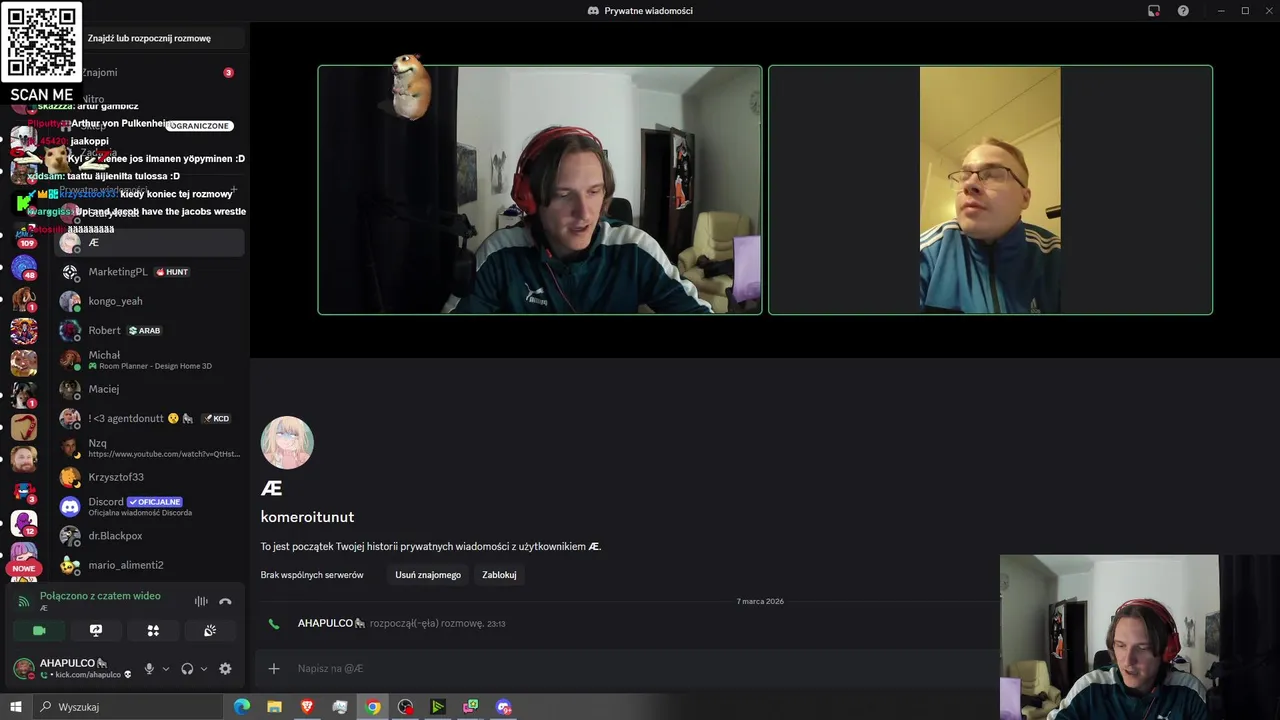Open the Discord inbox icon
Viewport: 1280px width, 720px height.
tap(1154, 11)
